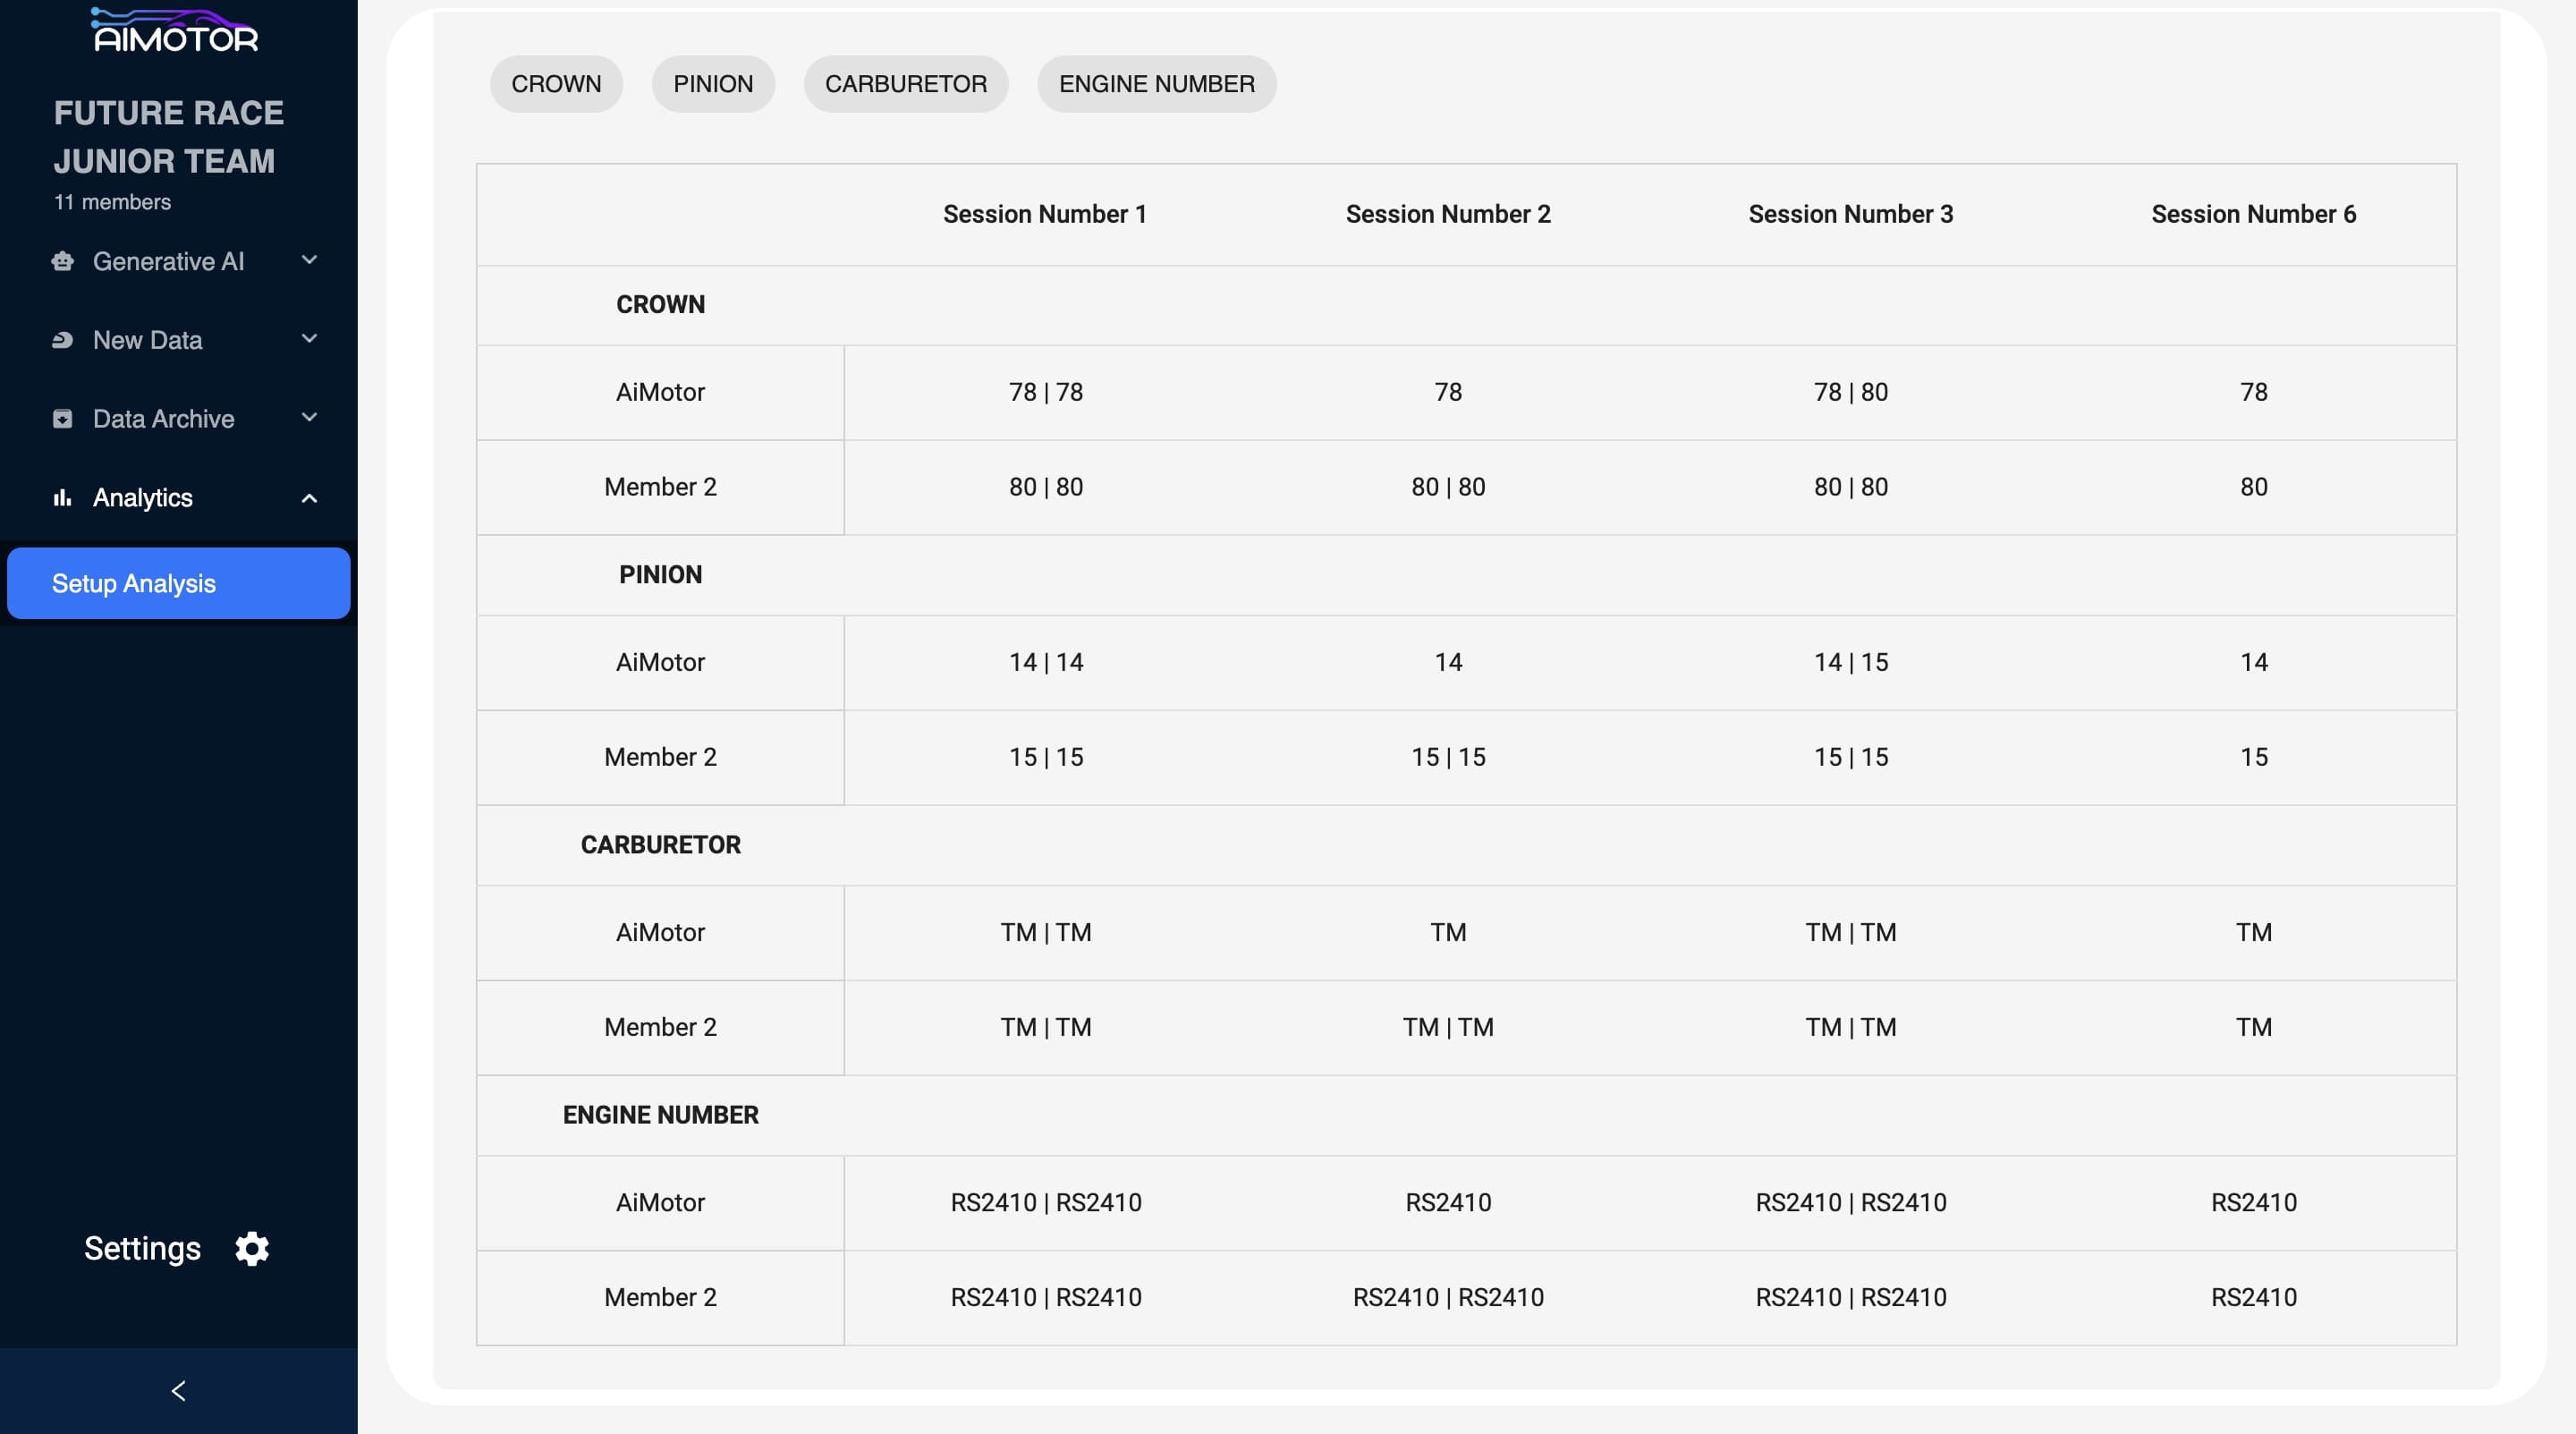This screenshot has height=1434, width=2576.
Task: Click the New Data sidebar icon
Action: [x=62, y=340]
